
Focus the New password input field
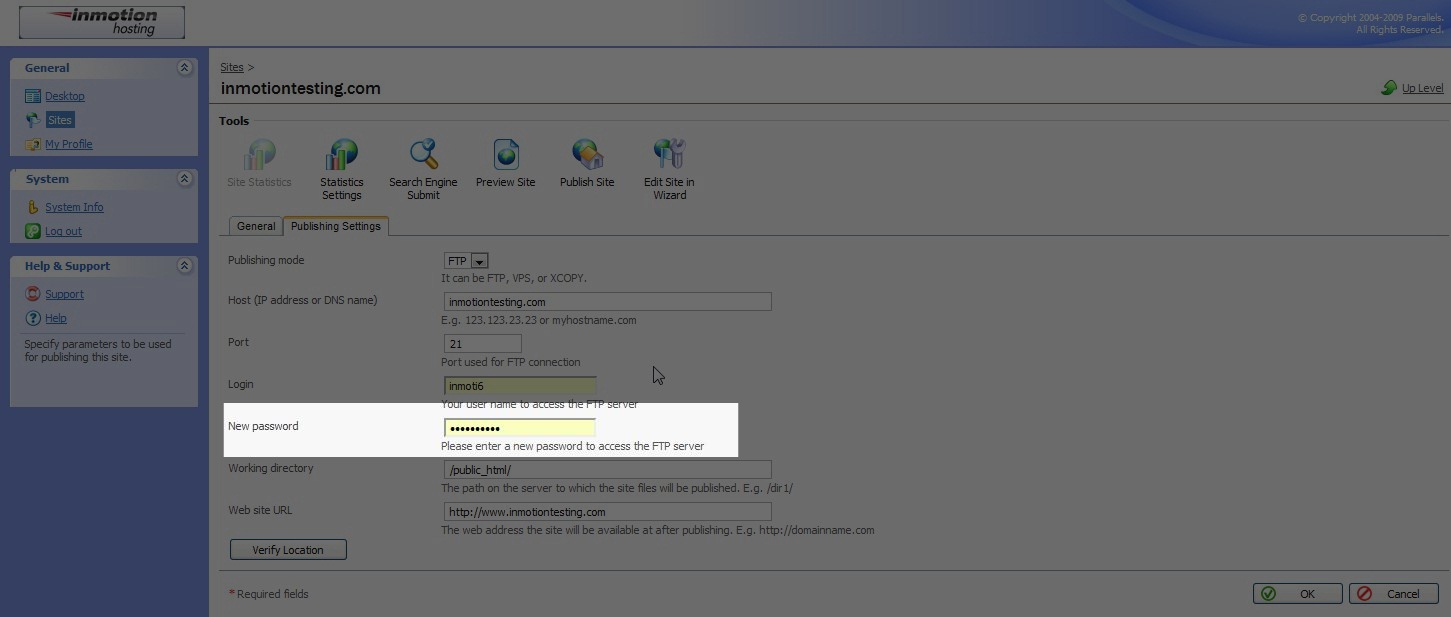point(520,428)
